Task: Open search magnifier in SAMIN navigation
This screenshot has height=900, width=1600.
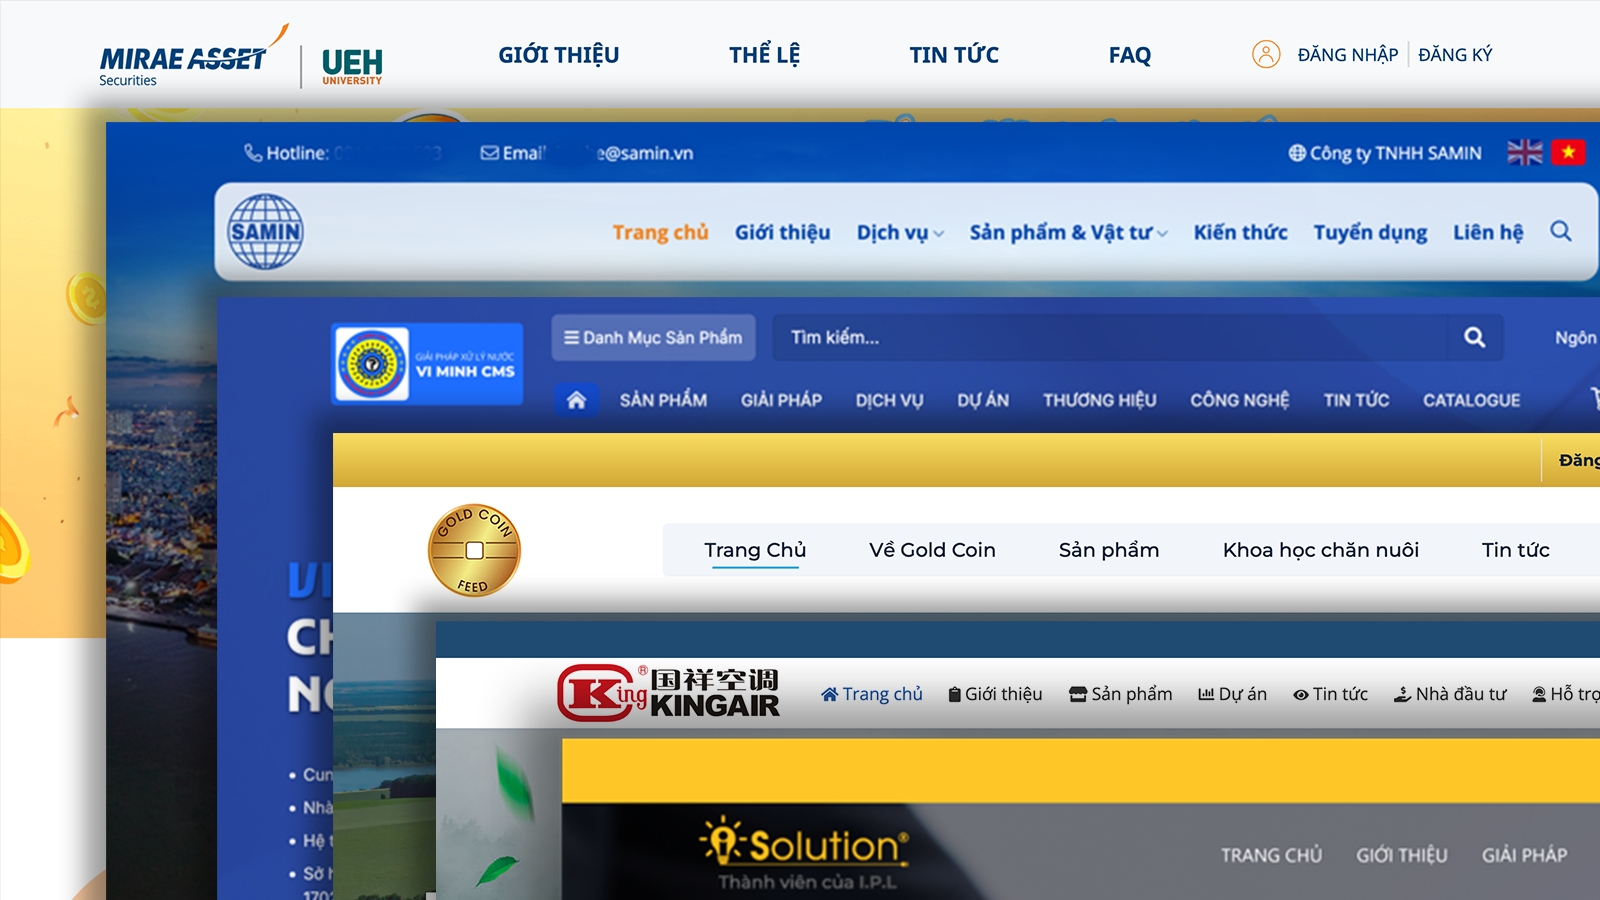Action: click(x=1561, y=231)
